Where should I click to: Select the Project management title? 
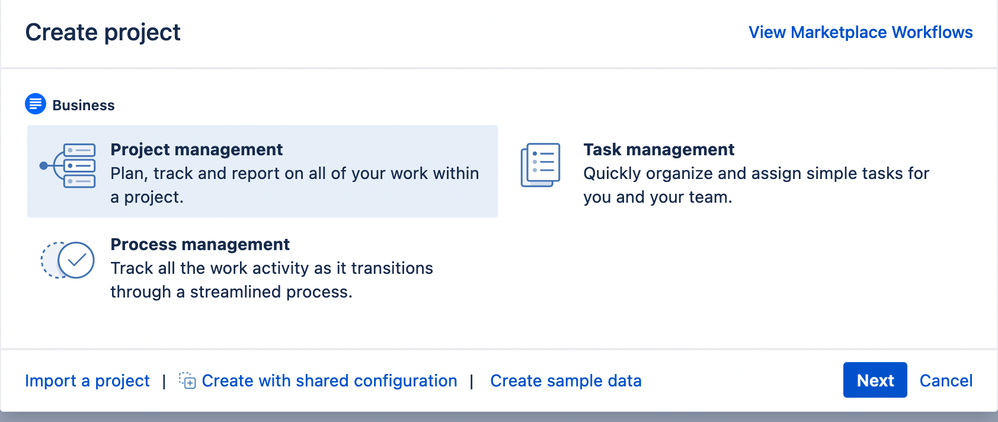coord(196,149)
